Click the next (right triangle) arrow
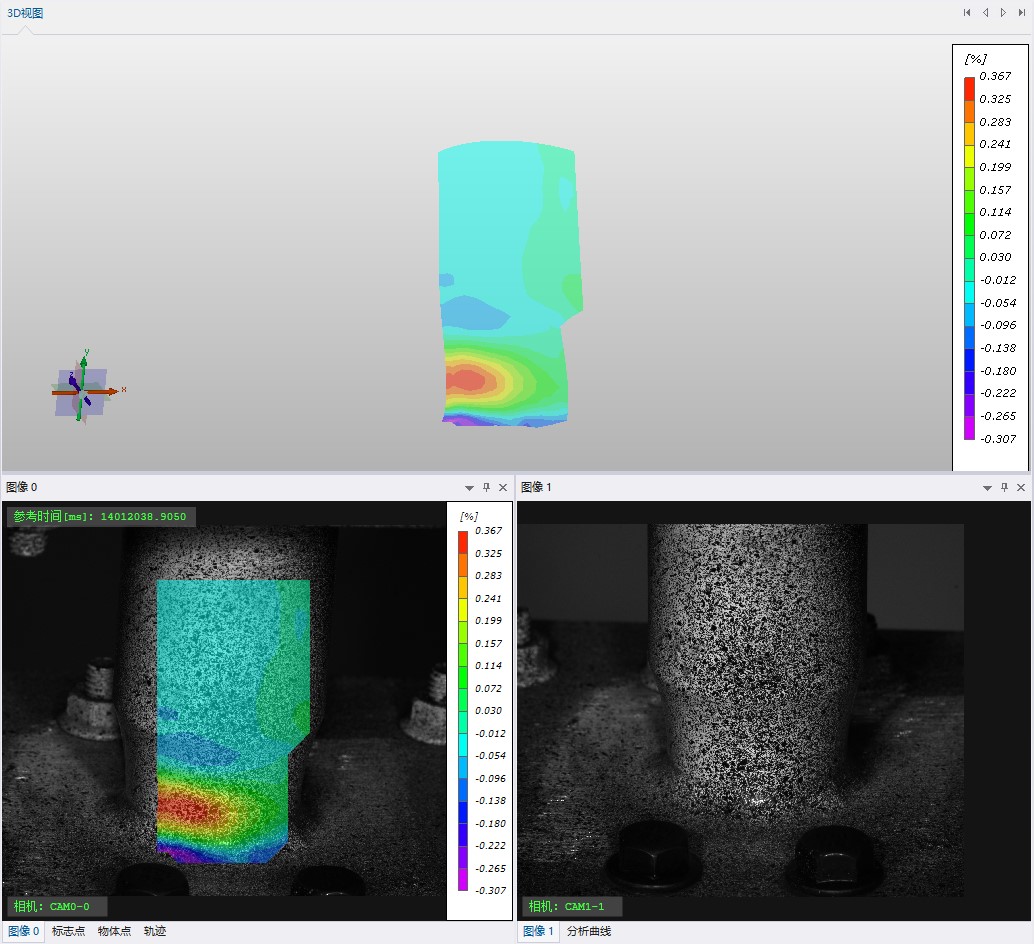The image size is (1034, 944). coord(1003,13)
